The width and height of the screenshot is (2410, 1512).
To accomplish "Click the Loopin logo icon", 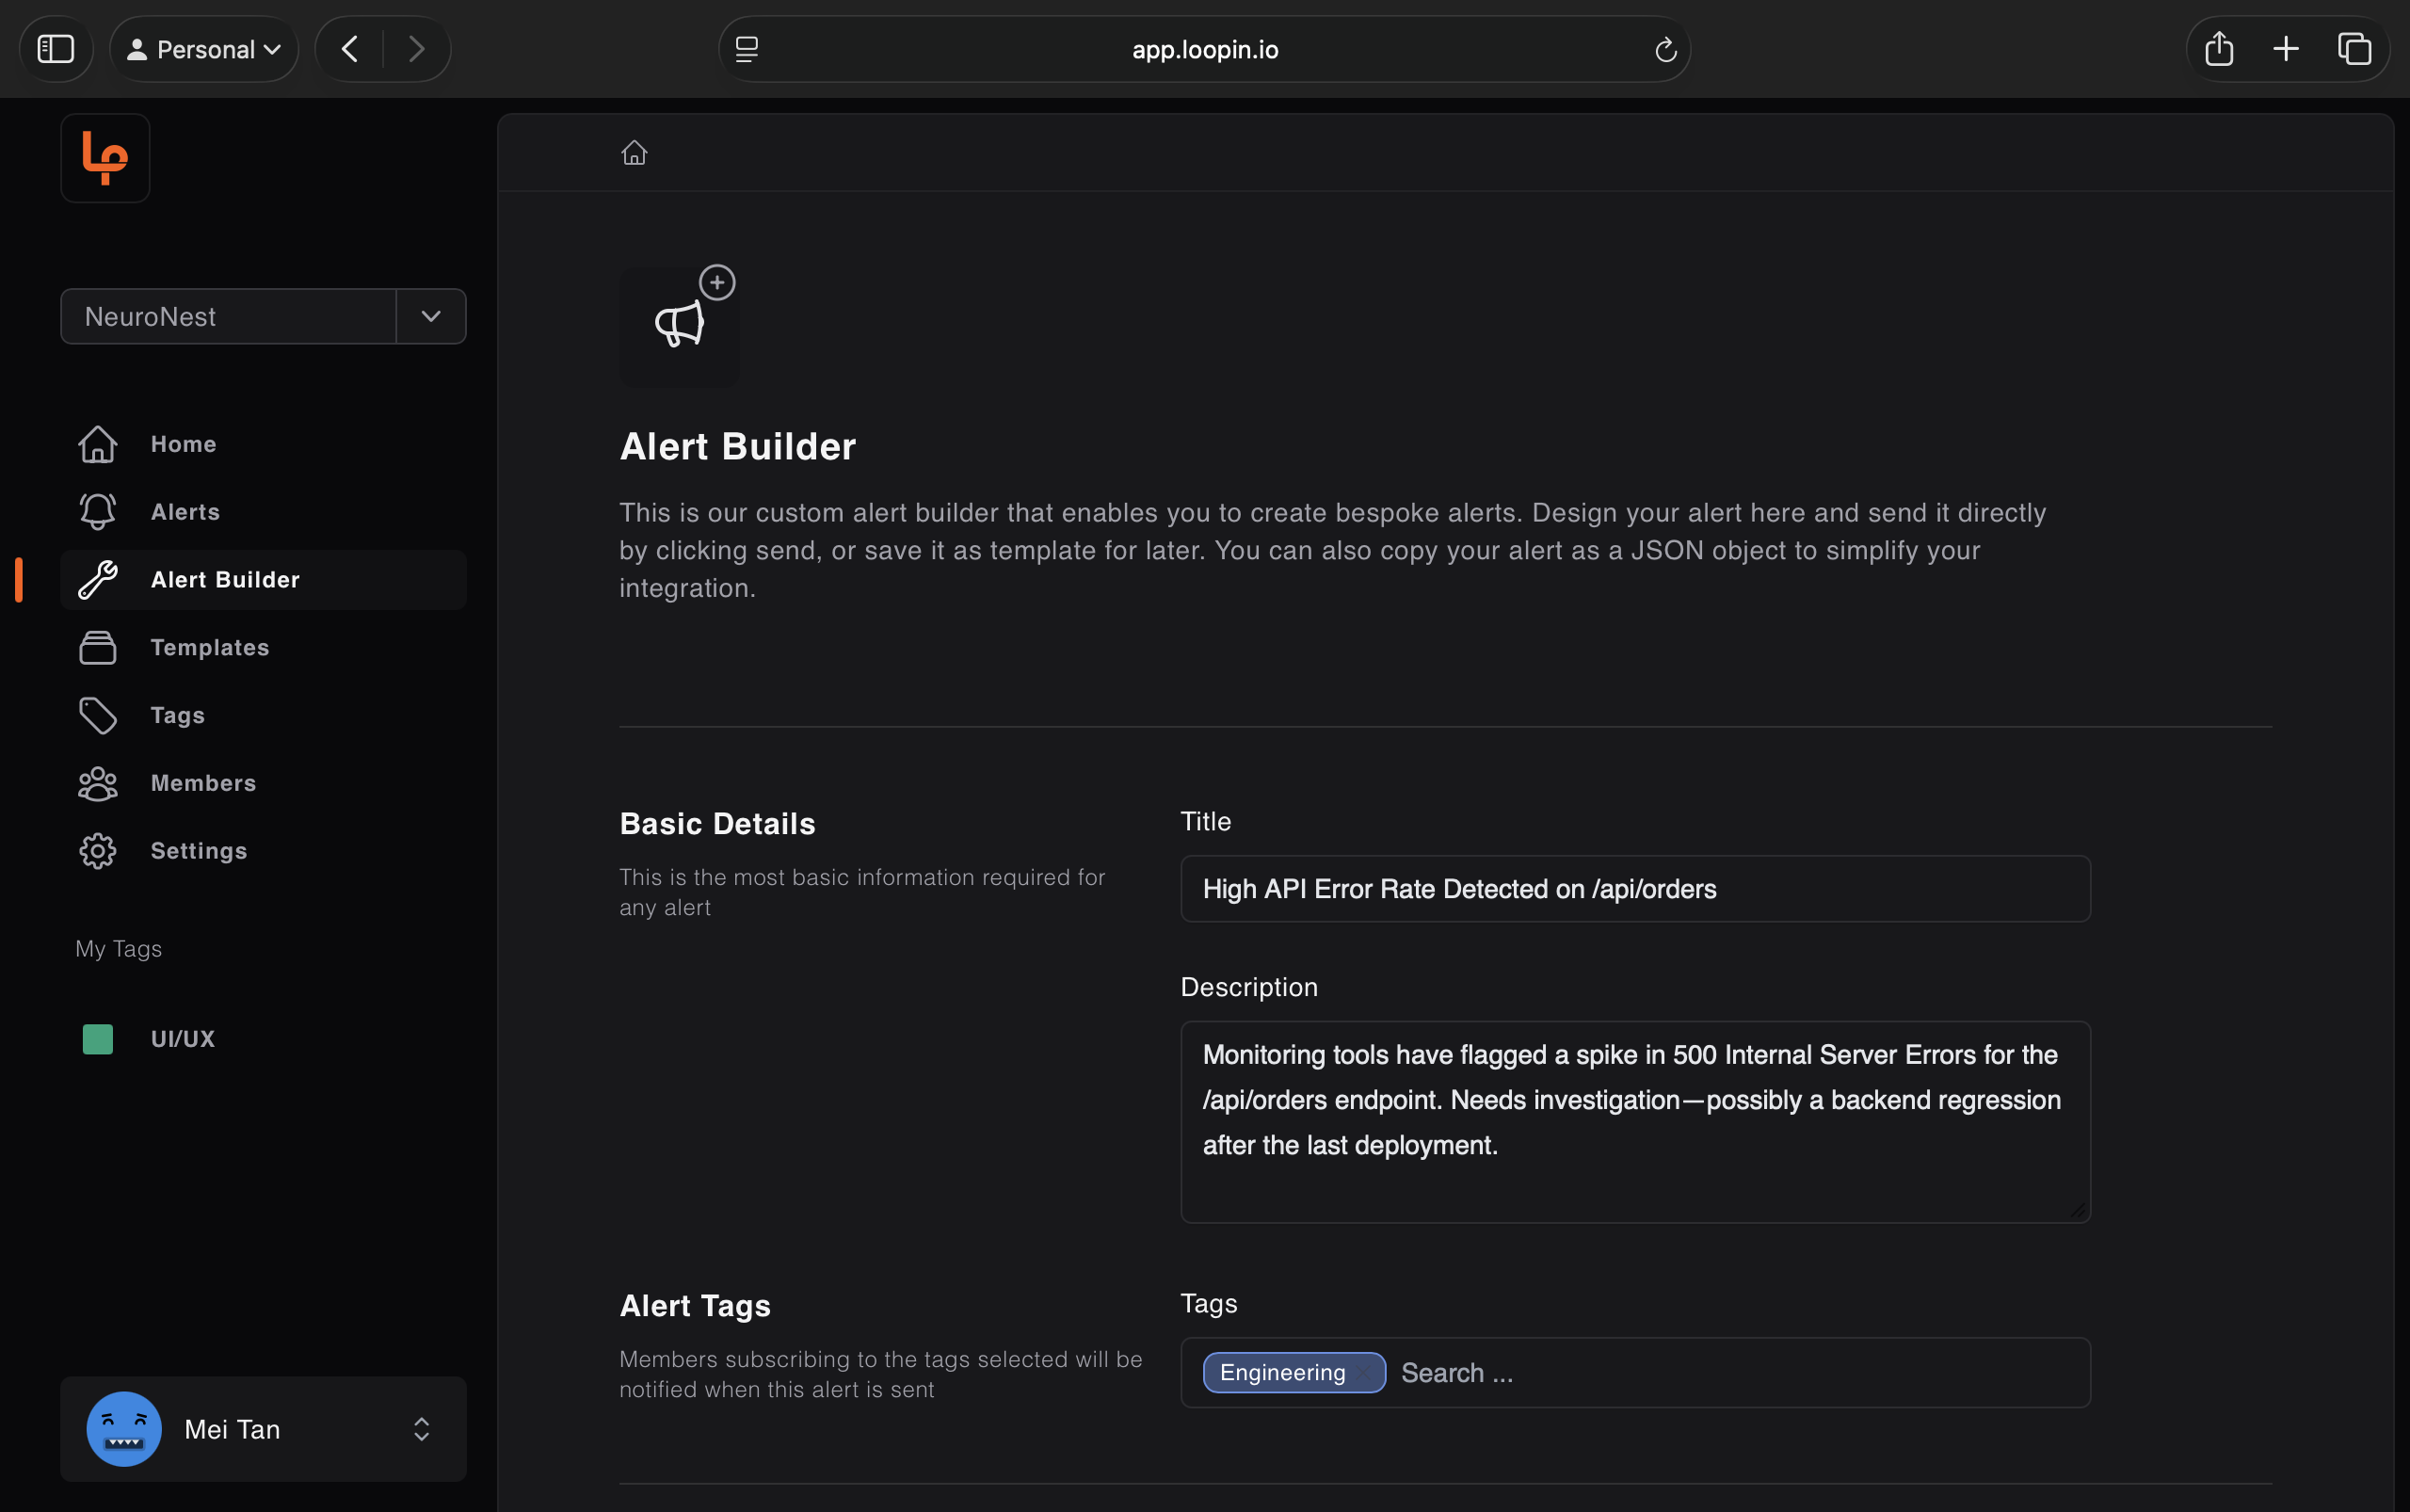I will (x=105, y=158).
